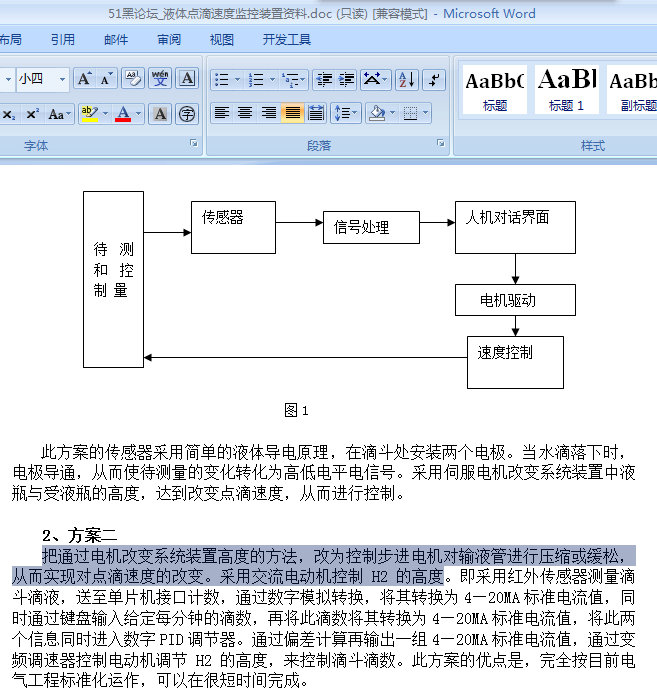Apply red font color
Screen dimensions: 657x691
coord(123,114)
